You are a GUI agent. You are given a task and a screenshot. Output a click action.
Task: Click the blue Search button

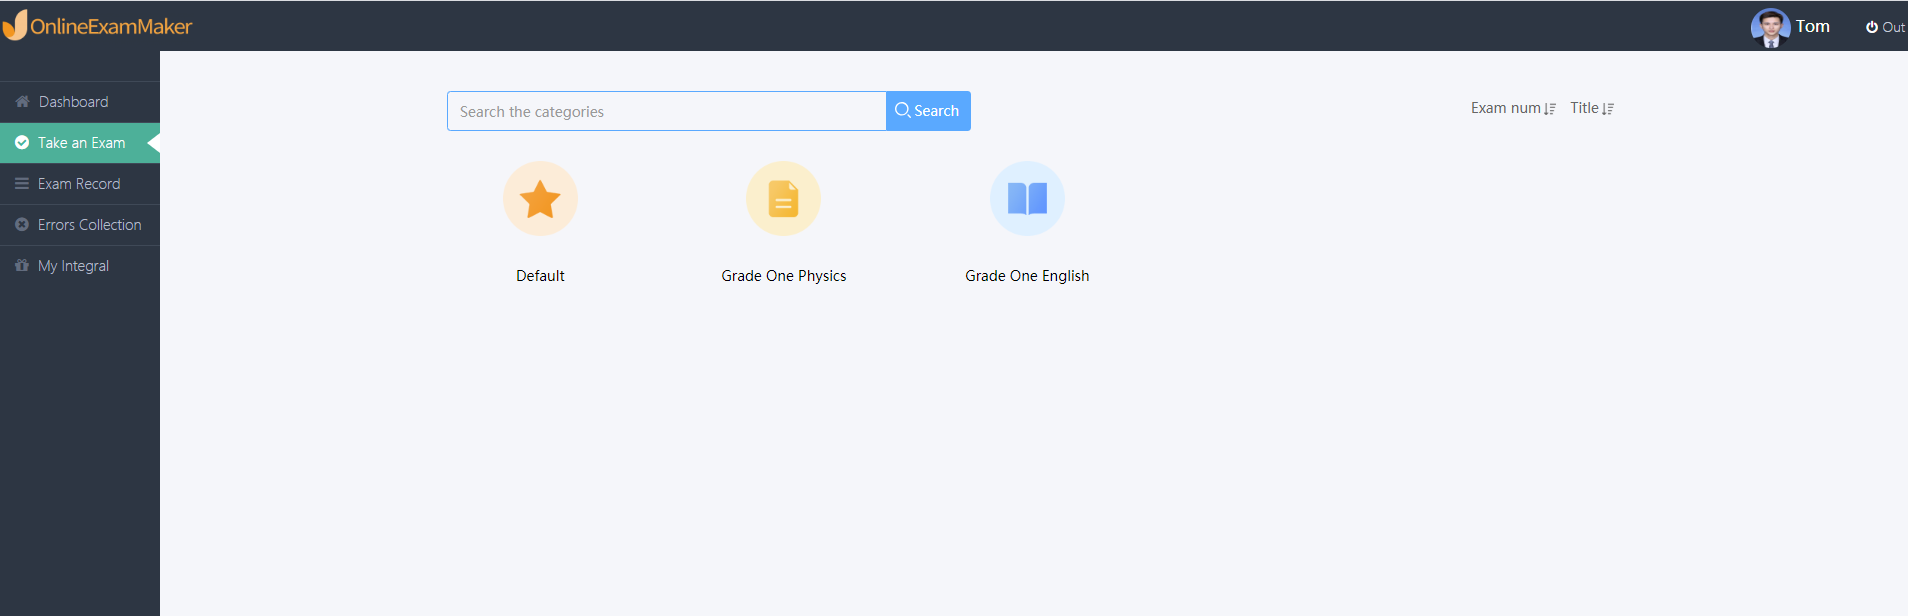point(928,111)
